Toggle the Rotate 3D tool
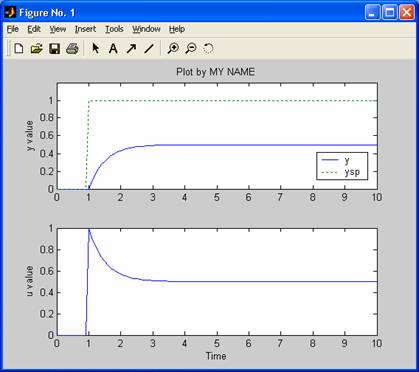 [208, 49]
